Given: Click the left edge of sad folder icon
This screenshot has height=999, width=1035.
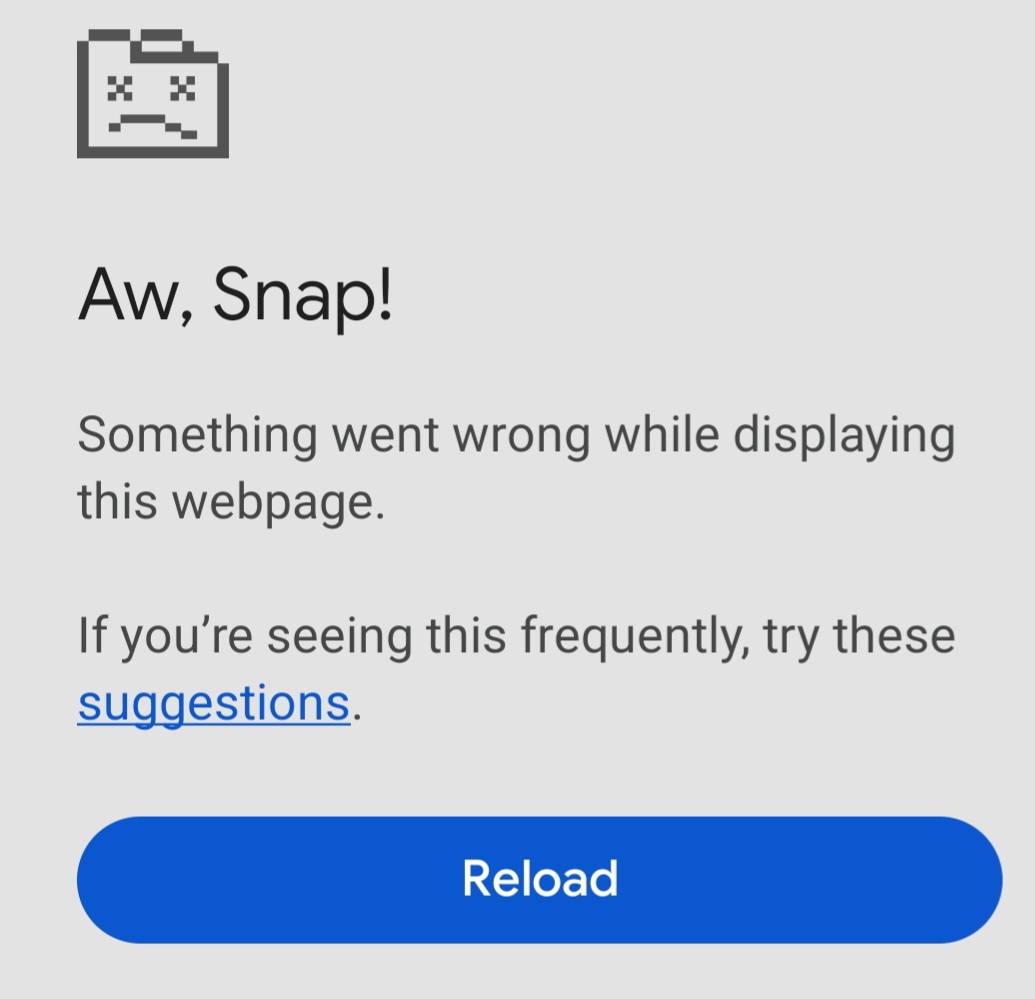Looking at the screenshot, I should tap(83, 97).
